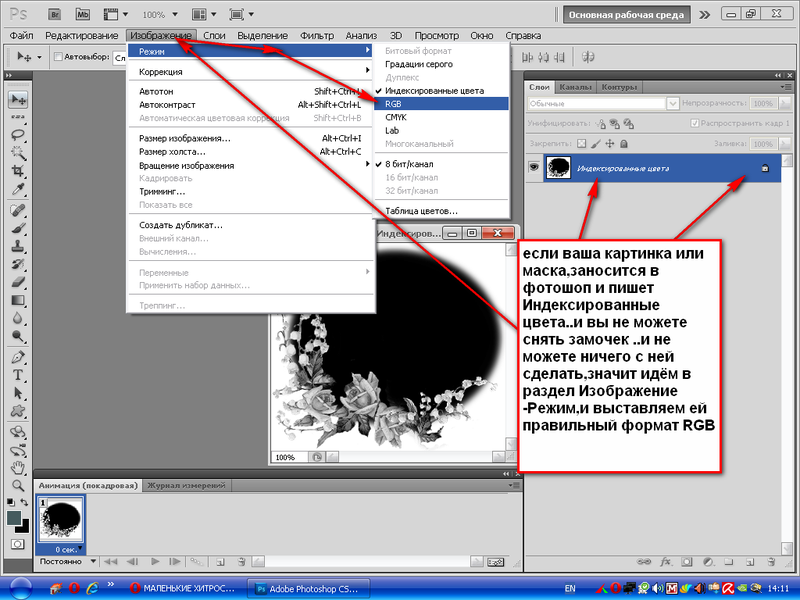Select the Hand tool

point(18,467)
